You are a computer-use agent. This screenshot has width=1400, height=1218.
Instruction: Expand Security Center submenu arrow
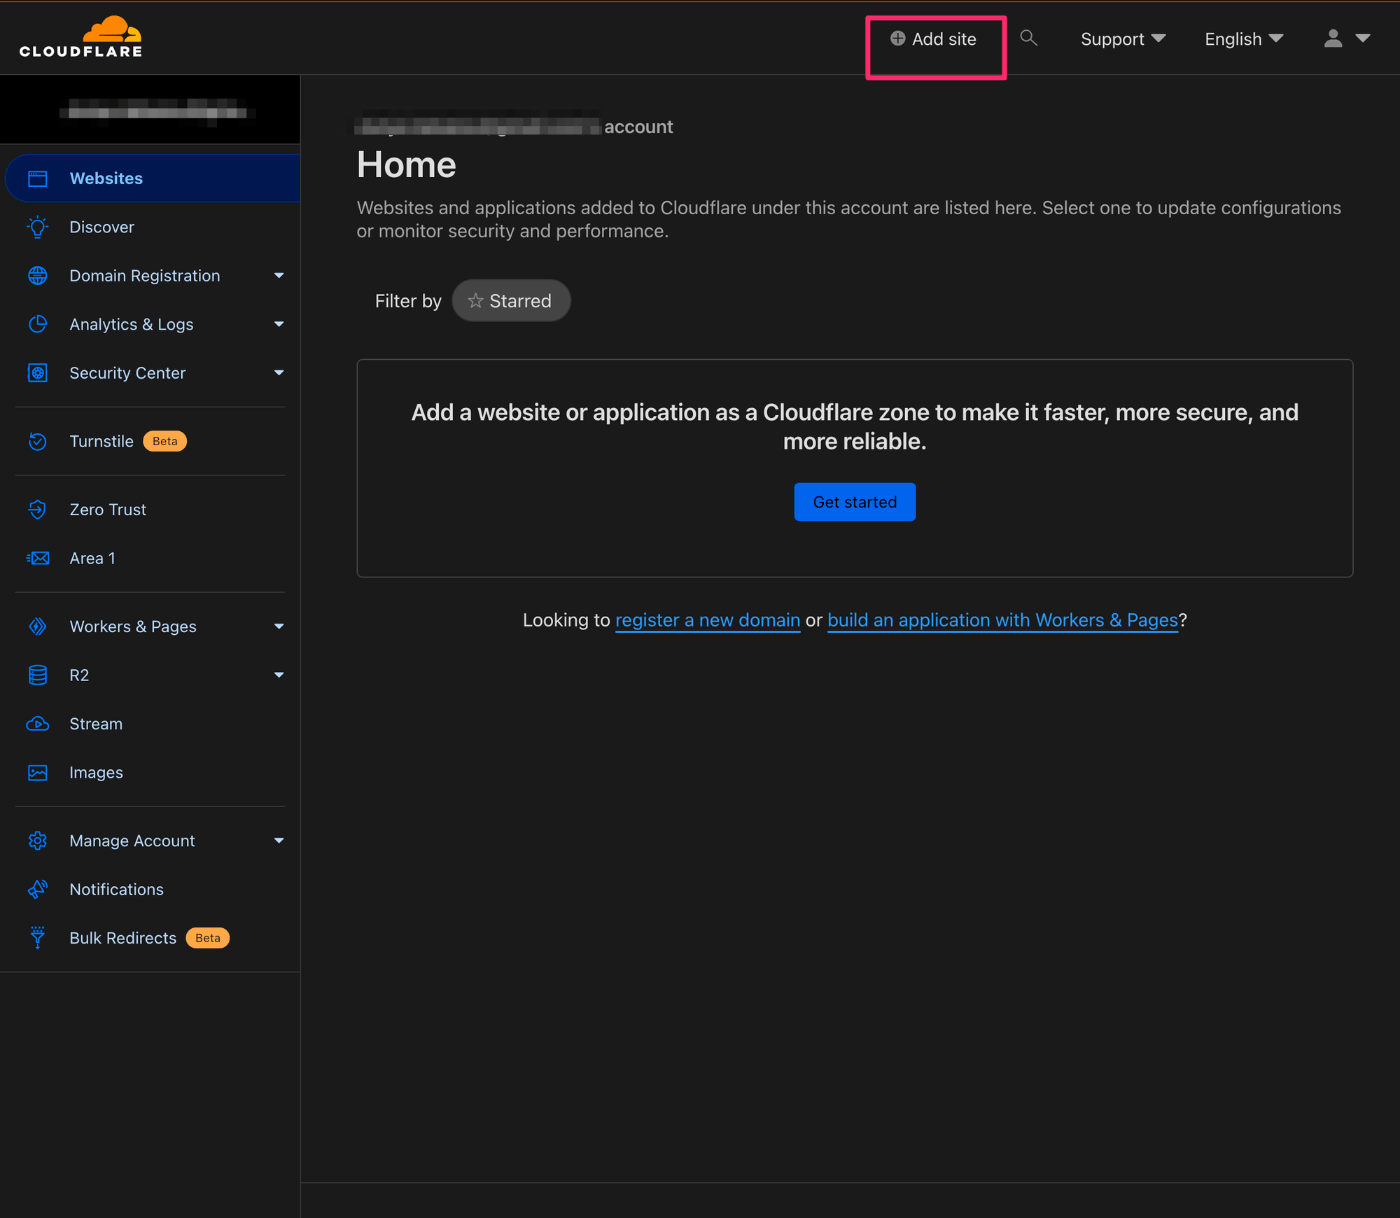[279, 373]
